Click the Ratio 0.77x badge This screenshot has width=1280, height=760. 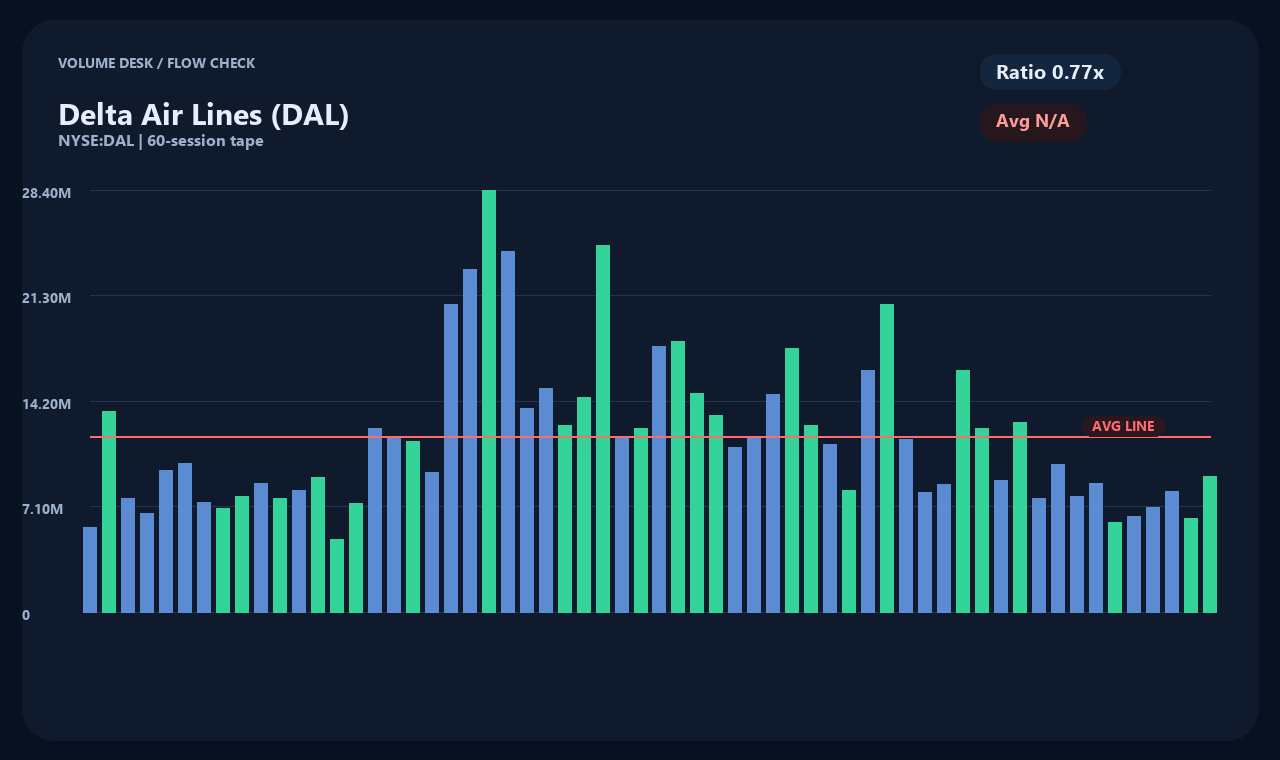tap(1050, 72)
